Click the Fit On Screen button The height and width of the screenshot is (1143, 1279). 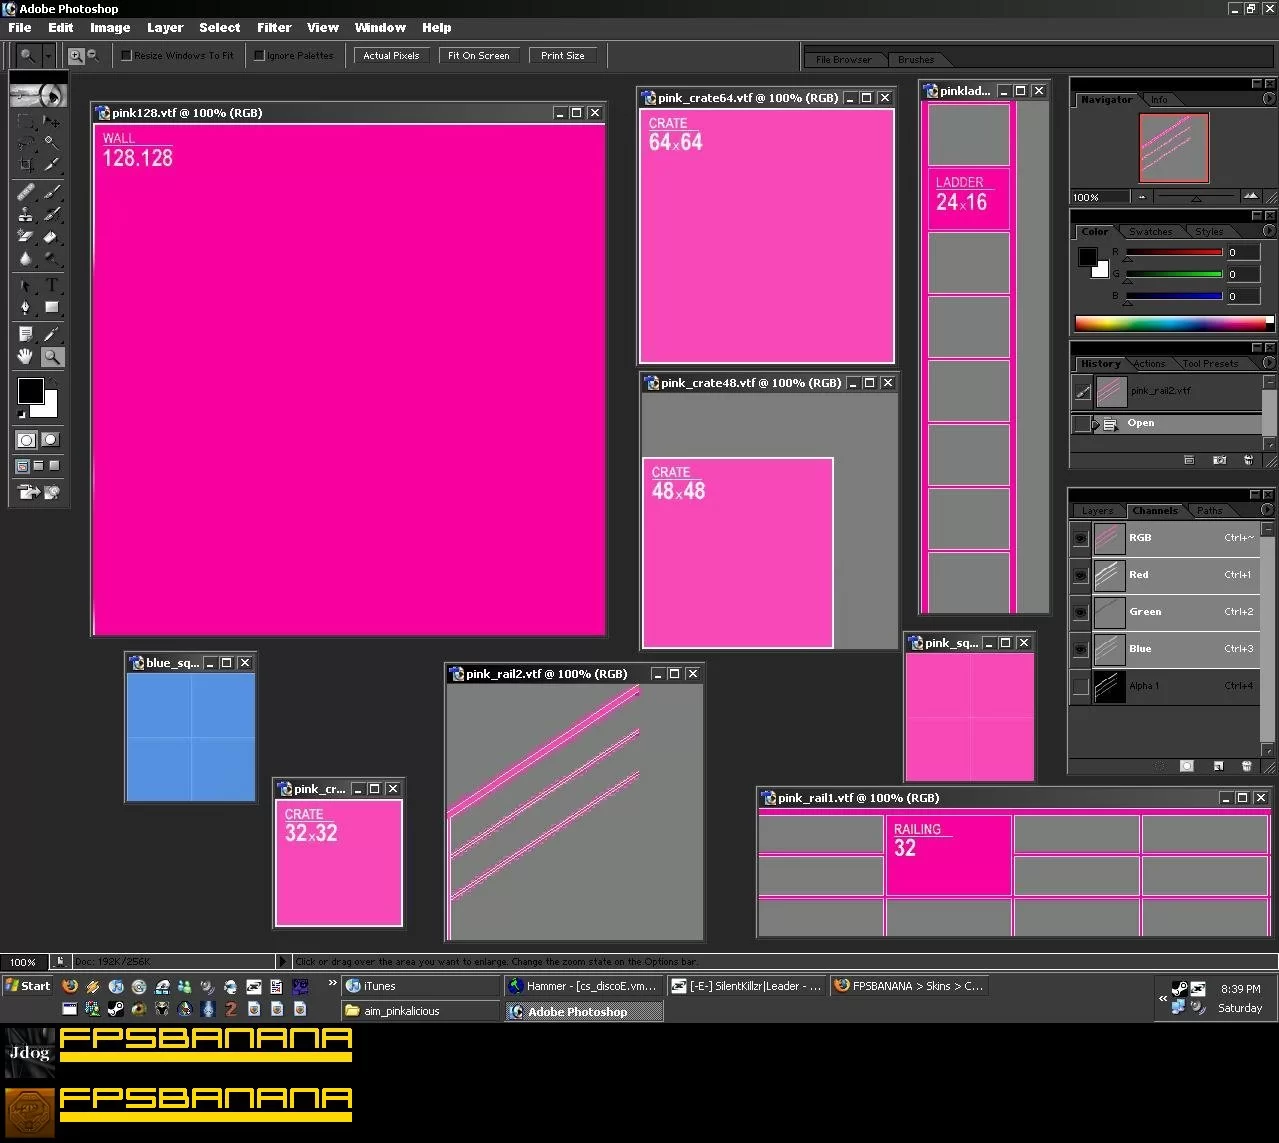(x=478, y=56)
